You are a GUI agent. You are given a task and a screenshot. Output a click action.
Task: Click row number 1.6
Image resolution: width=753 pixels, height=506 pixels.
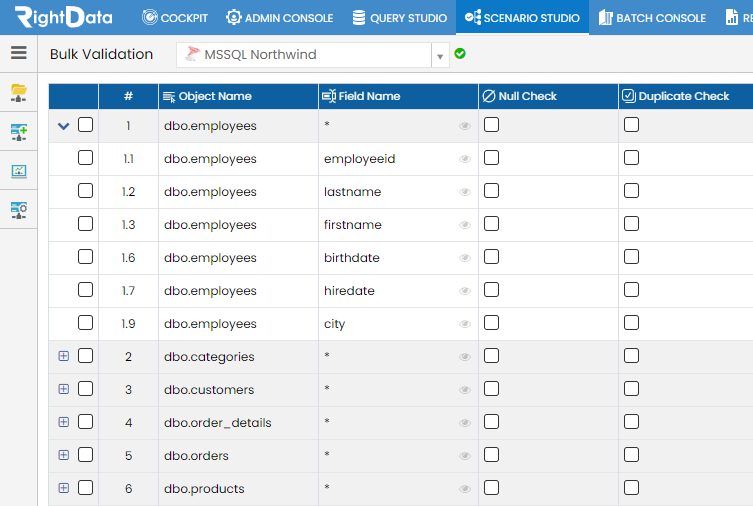pyautogui.click(x=128, y=258)
